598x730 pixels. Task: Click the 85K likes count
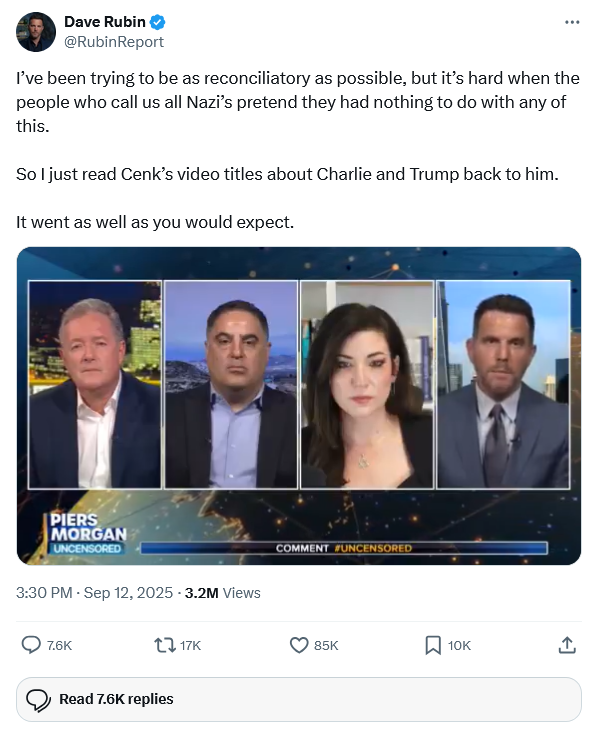coord(326,645)
